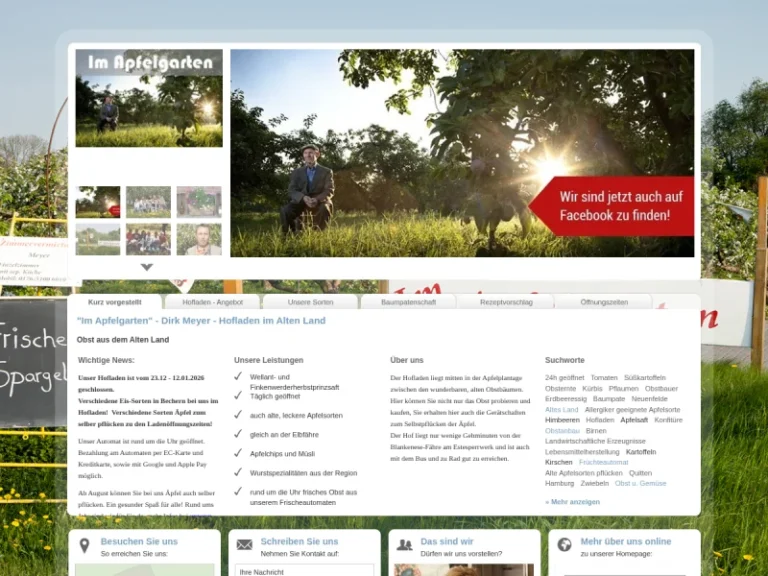Select the seated group thumbnail in the bottom row
Image resolution: width=768 pixels, height=576 pixels.
point(148,240)
